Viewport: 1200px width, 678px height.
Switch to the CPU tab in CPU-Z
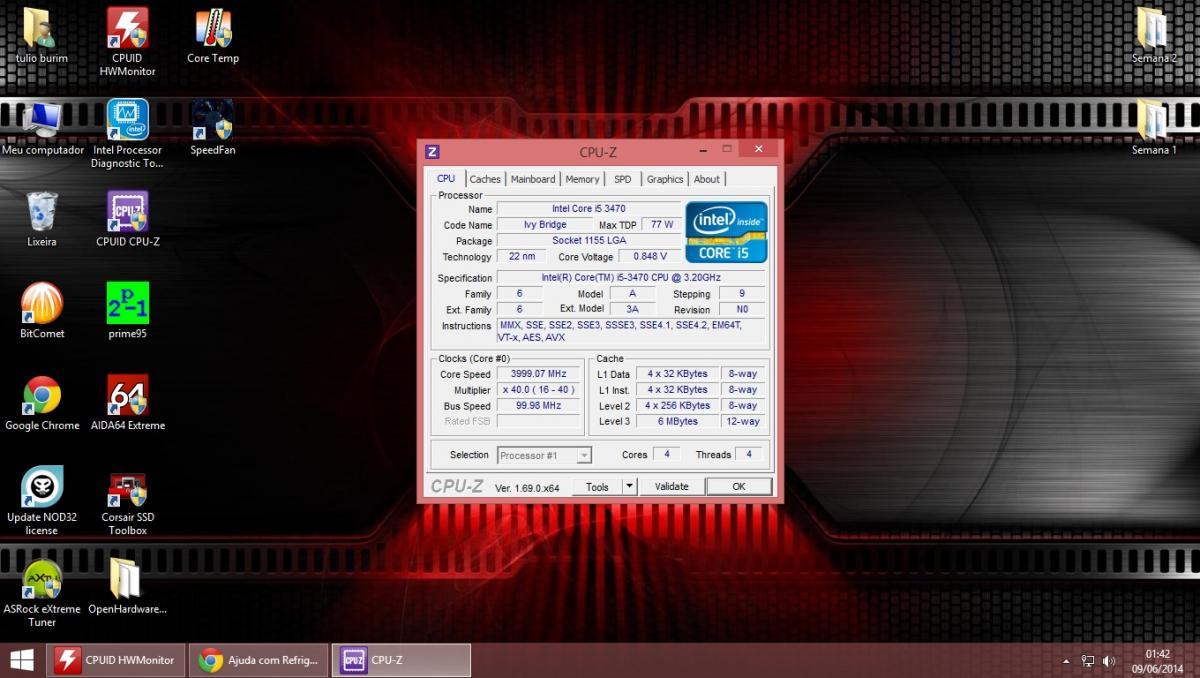click(x=446, y=178)
